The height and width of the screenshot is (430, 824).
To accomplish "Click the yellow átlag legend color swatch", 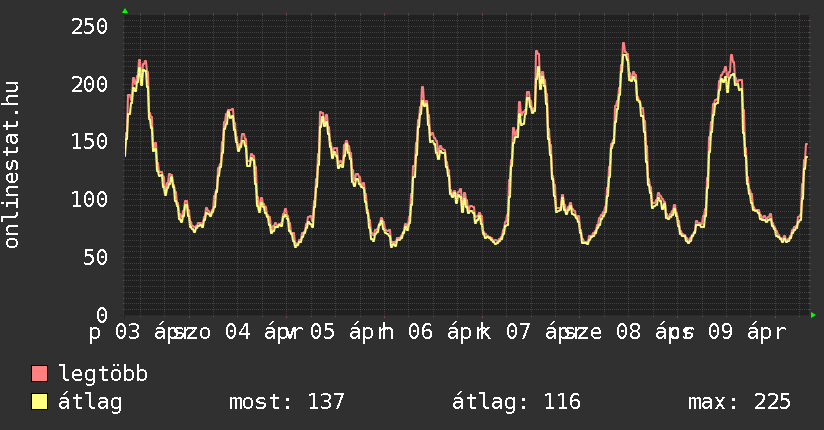I will pos(40,402).
